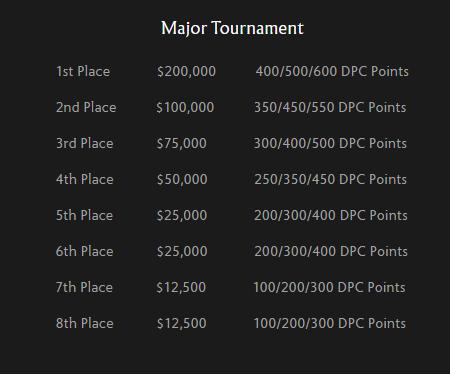Click the $75,000 prize amount
This screenshot has height=374, width=450.
(x=182, y=143)
